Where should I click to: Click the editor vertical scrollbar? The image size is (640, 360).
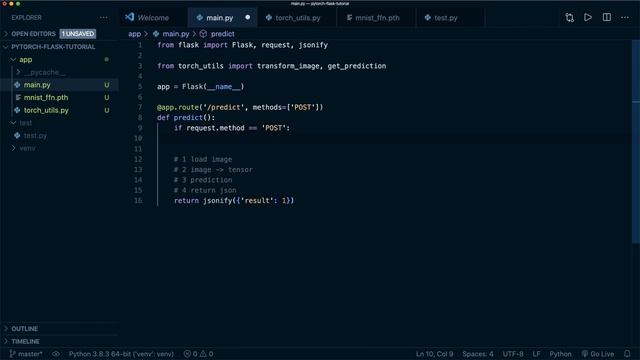(x=636, y=141)
